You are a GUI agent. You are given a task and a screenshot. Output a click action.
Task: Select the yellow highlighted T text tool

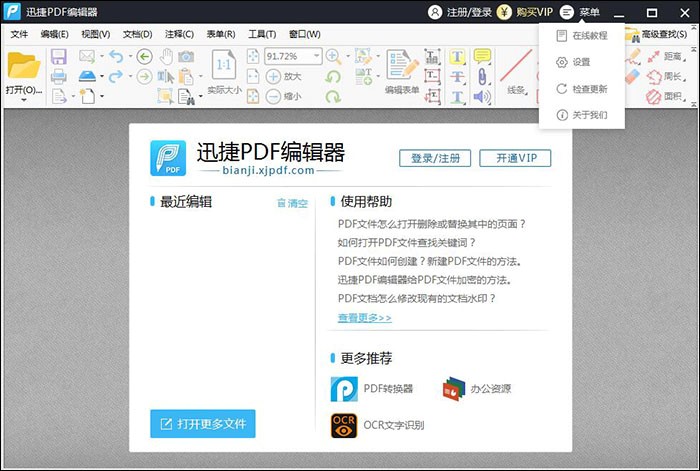(457, 57)
